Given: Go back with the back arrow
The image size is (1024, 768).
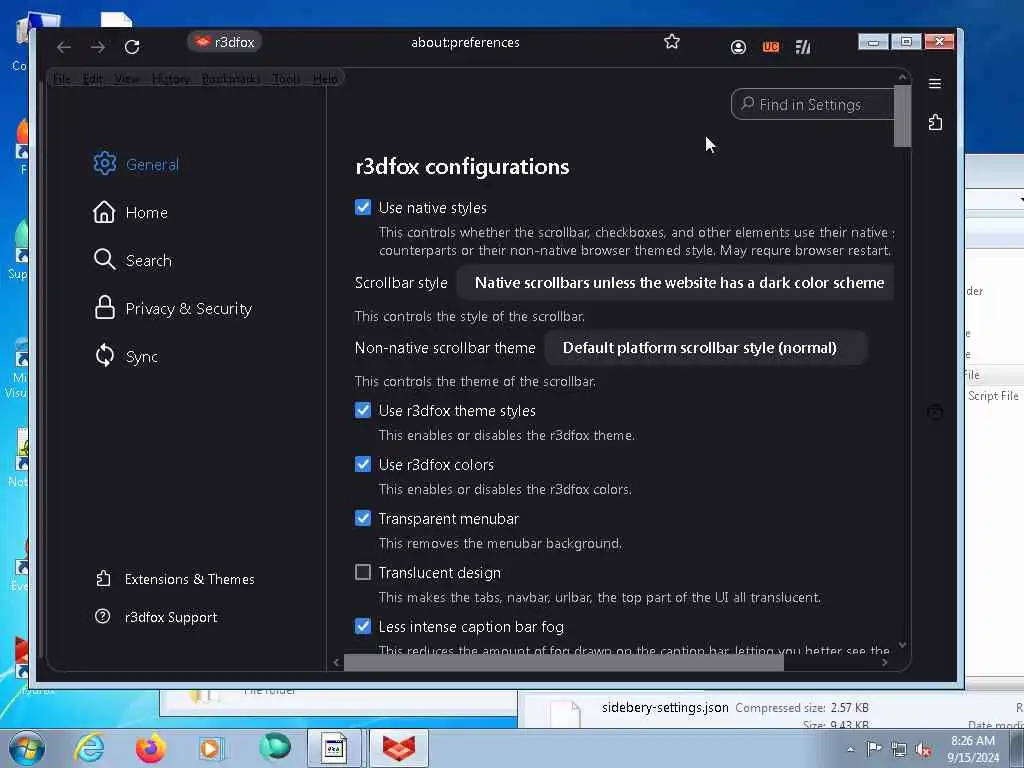Looking at the screenshot, I should tap(63, 47).
